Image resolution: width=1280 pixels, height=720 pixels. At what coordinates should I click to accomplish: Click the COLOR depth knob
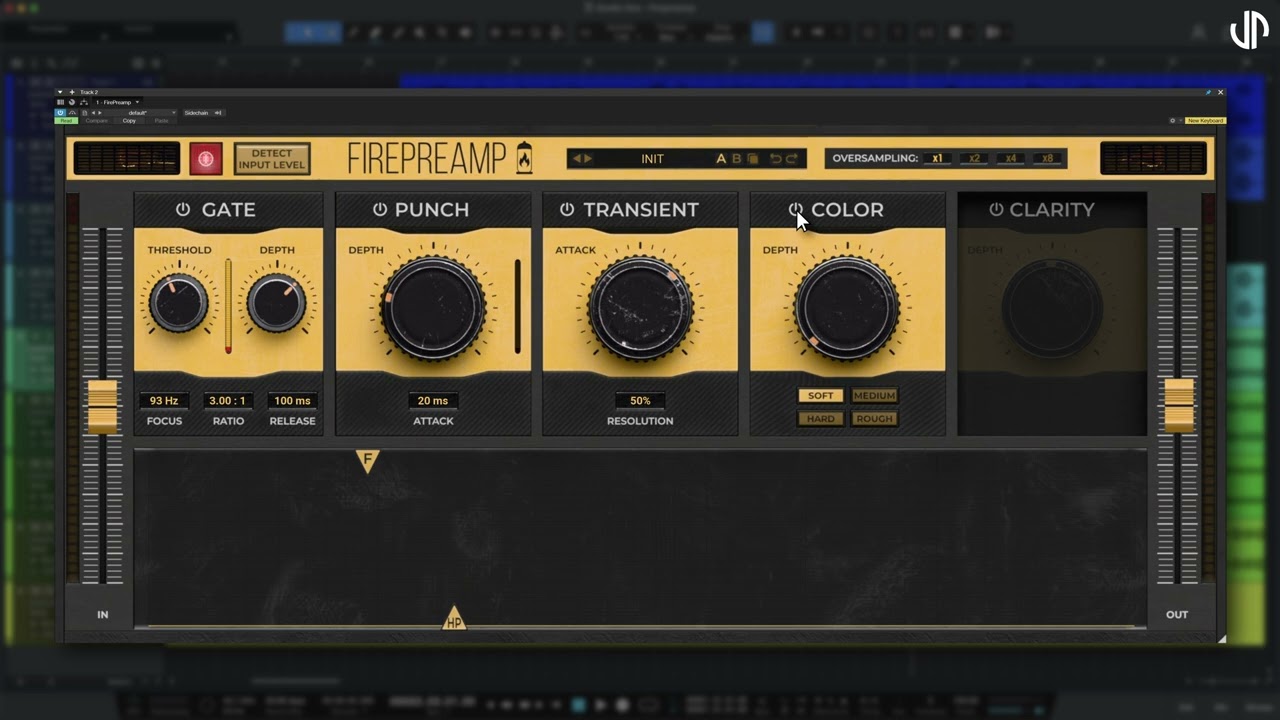847,308
